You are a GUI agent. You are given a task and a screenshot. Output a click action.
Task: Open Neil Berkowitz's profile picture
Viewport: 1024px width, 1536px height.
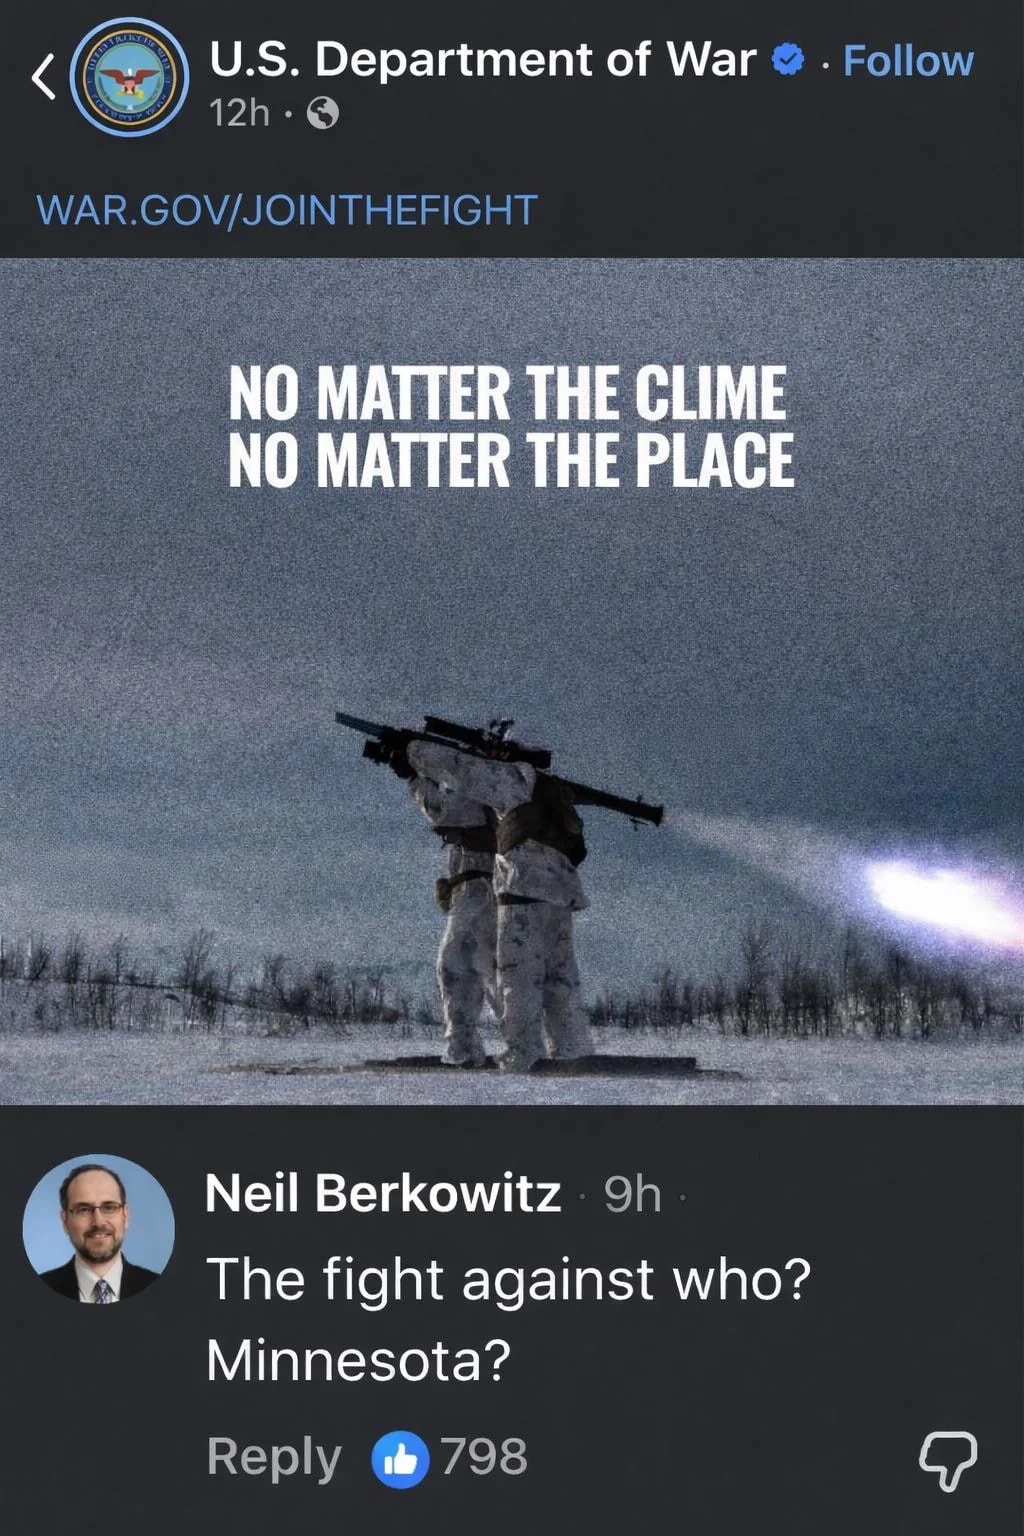pyautogui.click(x=99, y=1230)
